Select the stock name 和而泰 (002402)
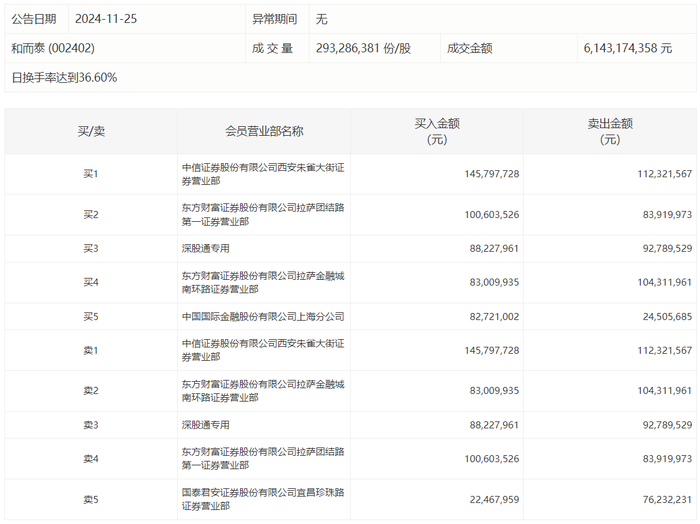Image resolution: width=700 pixels, height=524 pixels. point(53,48)
